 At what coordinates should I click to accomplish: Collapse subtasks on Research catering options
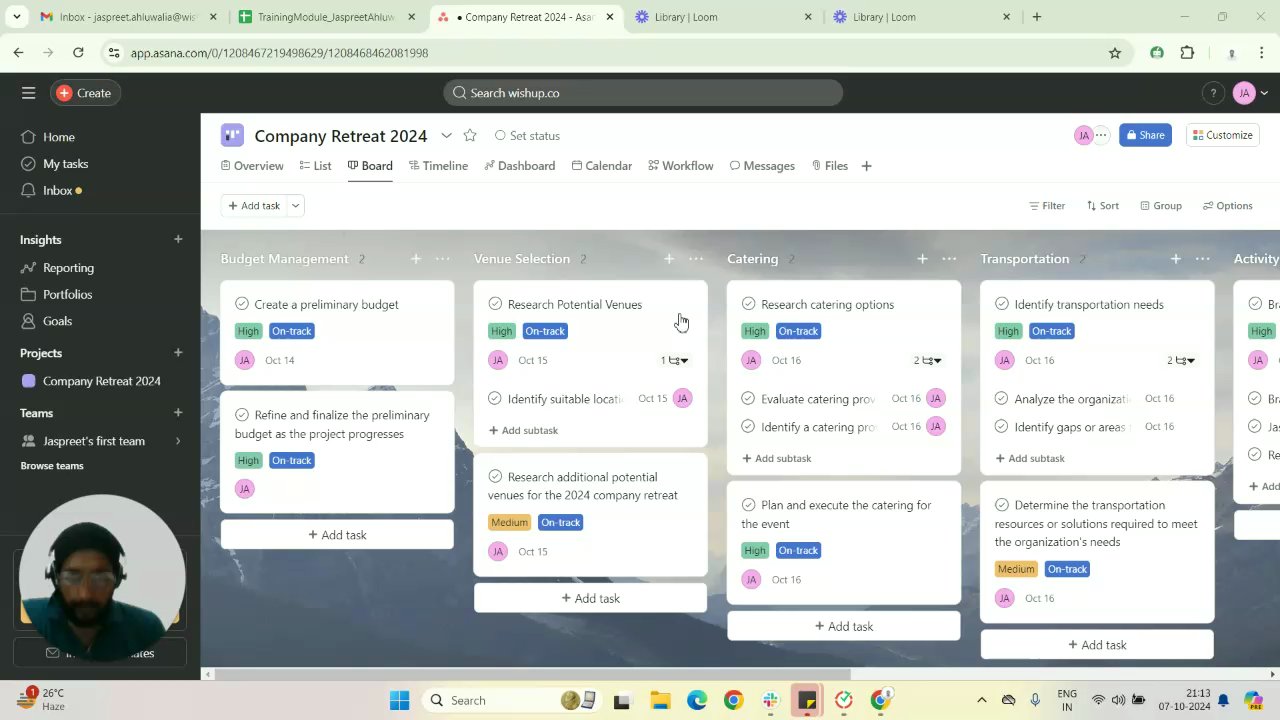tap(927, 360)
